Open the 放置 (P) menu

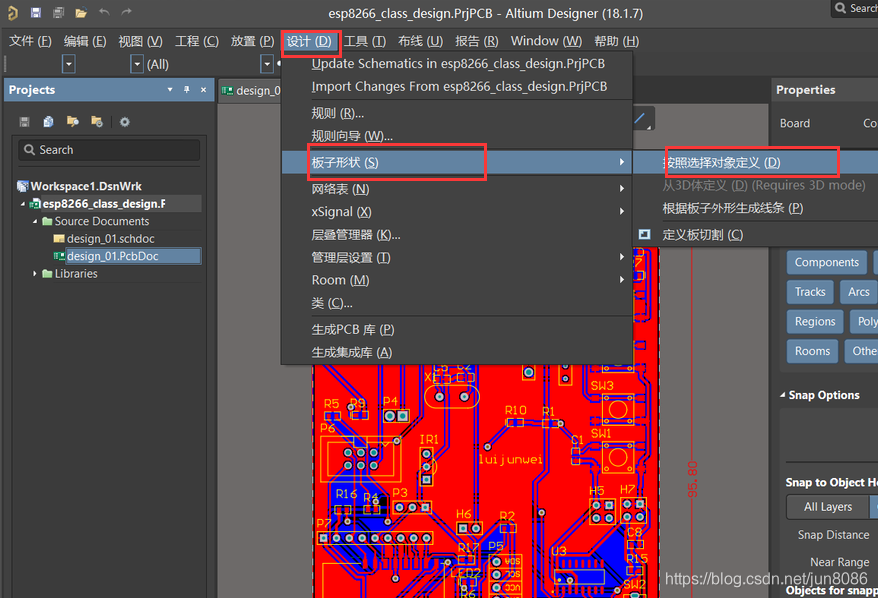point(252,41)
